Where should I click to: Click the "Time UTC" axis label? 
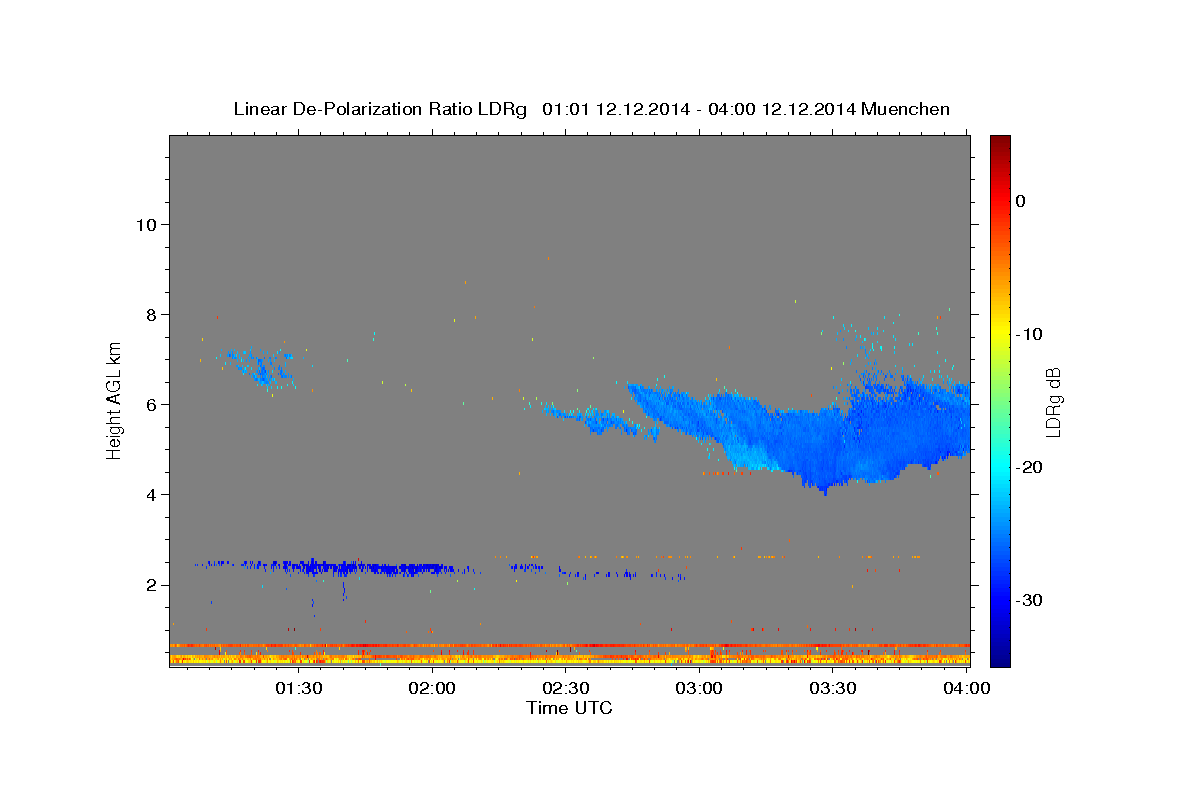(x=569, y=708)
